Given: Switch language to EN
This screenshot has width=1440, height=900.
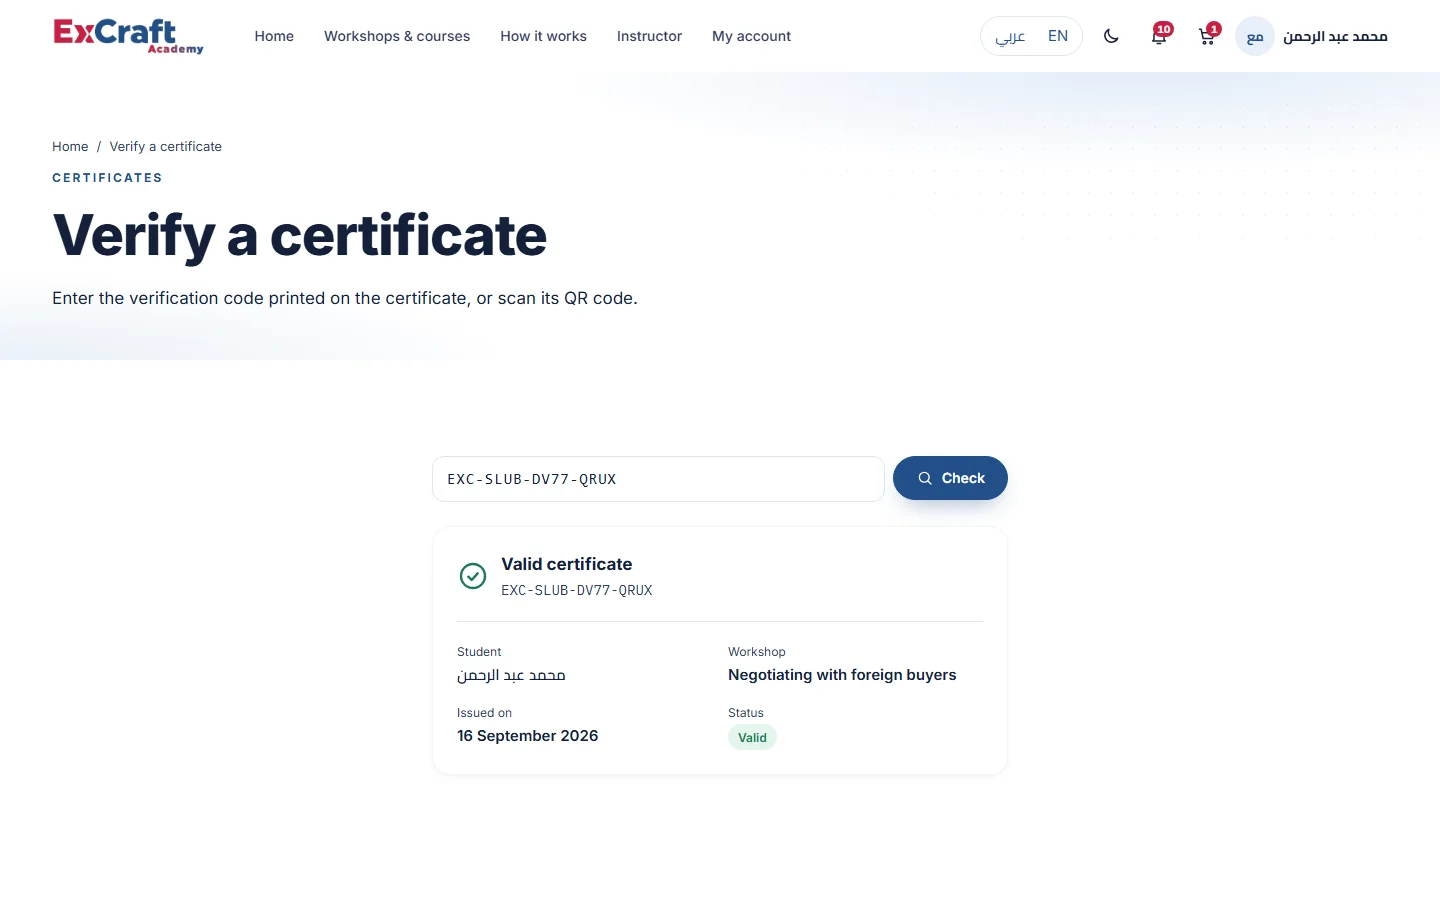Looking at the screenshot, I should pyautogui.click(x=1058, y=36).
